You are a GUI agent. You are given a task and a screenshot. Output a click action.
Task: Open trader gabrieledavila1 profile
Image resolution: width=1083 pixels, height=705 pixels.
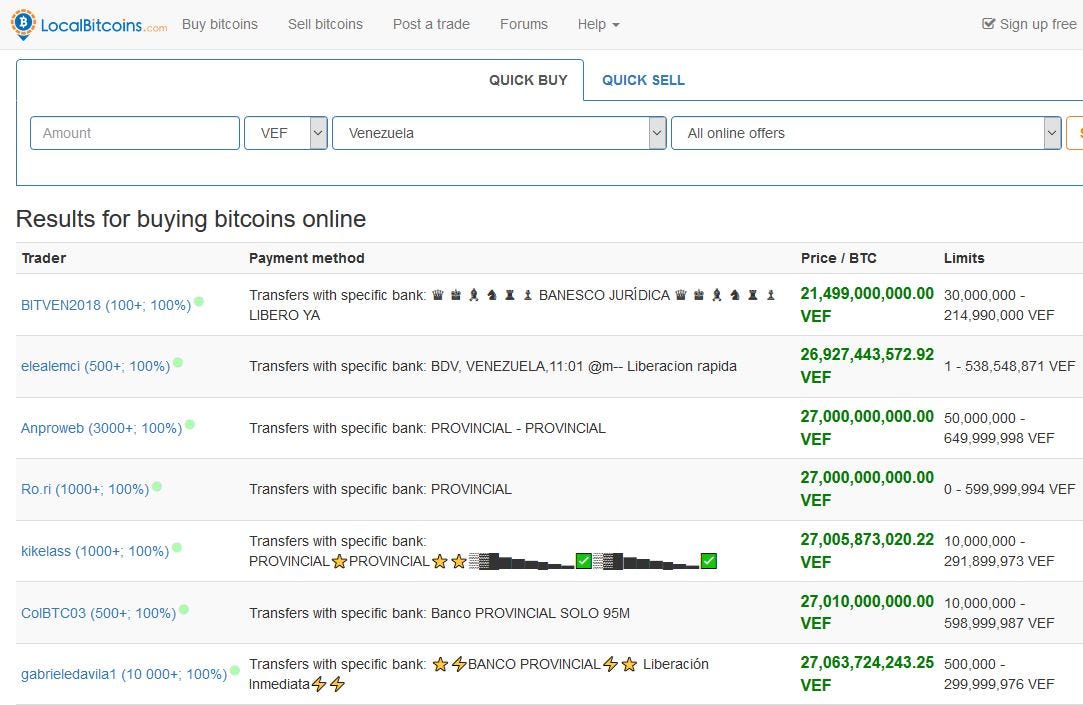click(x=124, y=674)
